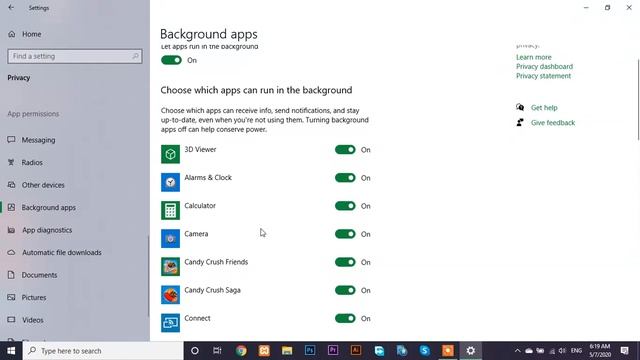
Task: Click the Get help chat icon
Action: [520, 107]
